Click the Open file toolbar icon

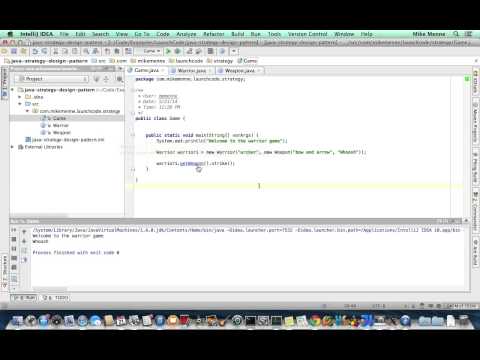(x=4, y=51)
